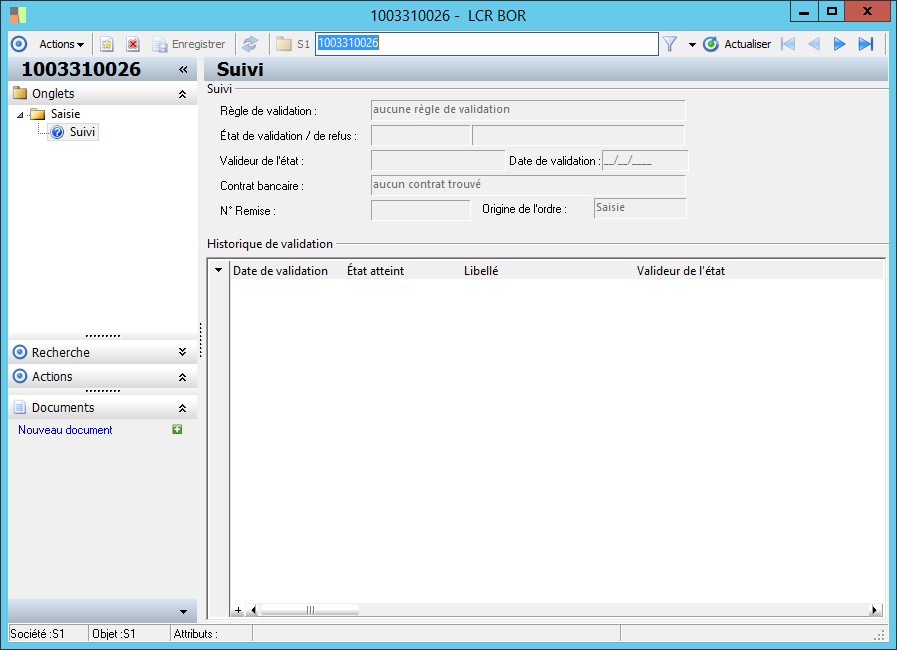Collapse the left sidebar with double chevron
Viewport: 897px width, 650px height.
(183, 69)
